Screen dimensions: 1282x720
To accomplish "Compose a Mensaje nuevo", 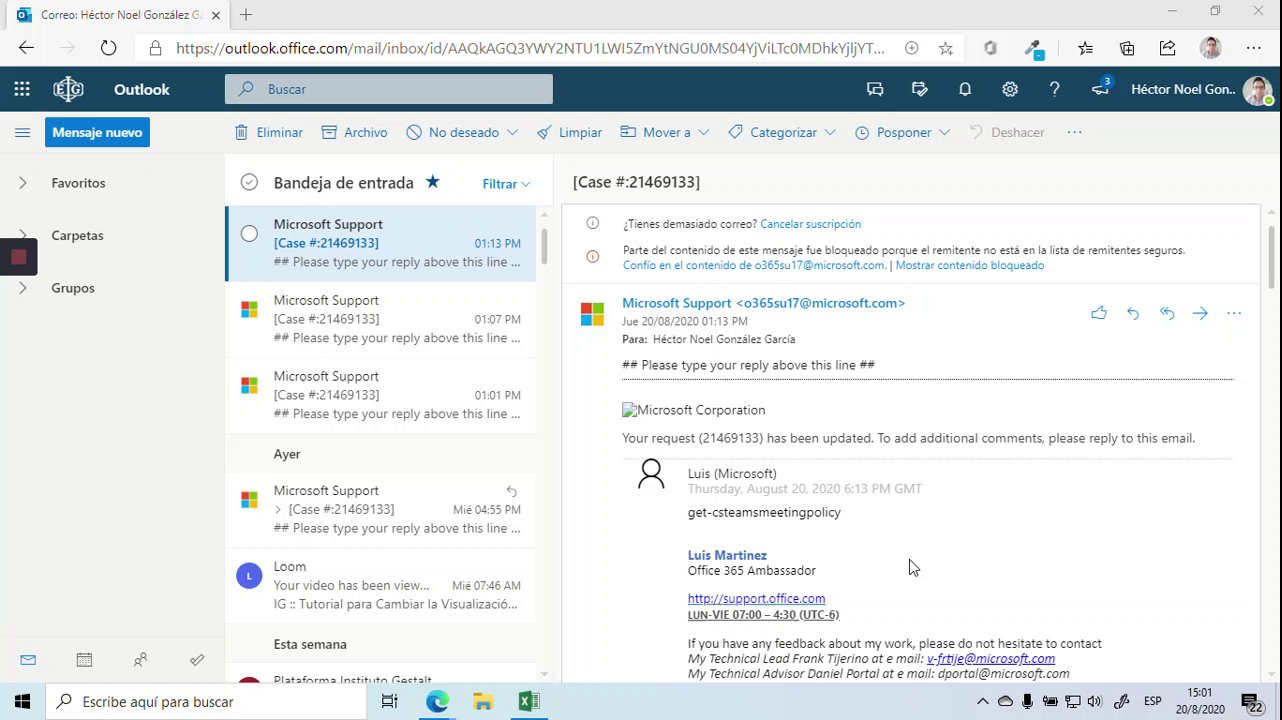I will 97,132.
